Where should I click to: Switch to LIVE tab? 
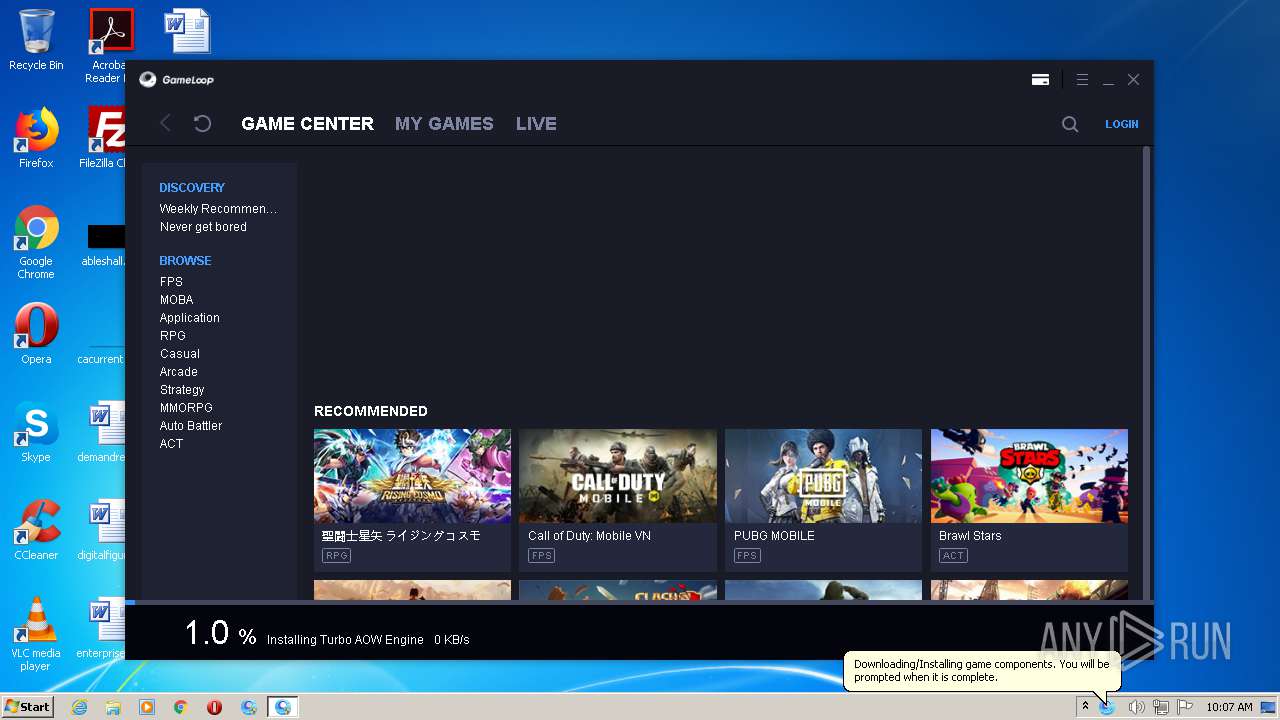tap(536, 124)
